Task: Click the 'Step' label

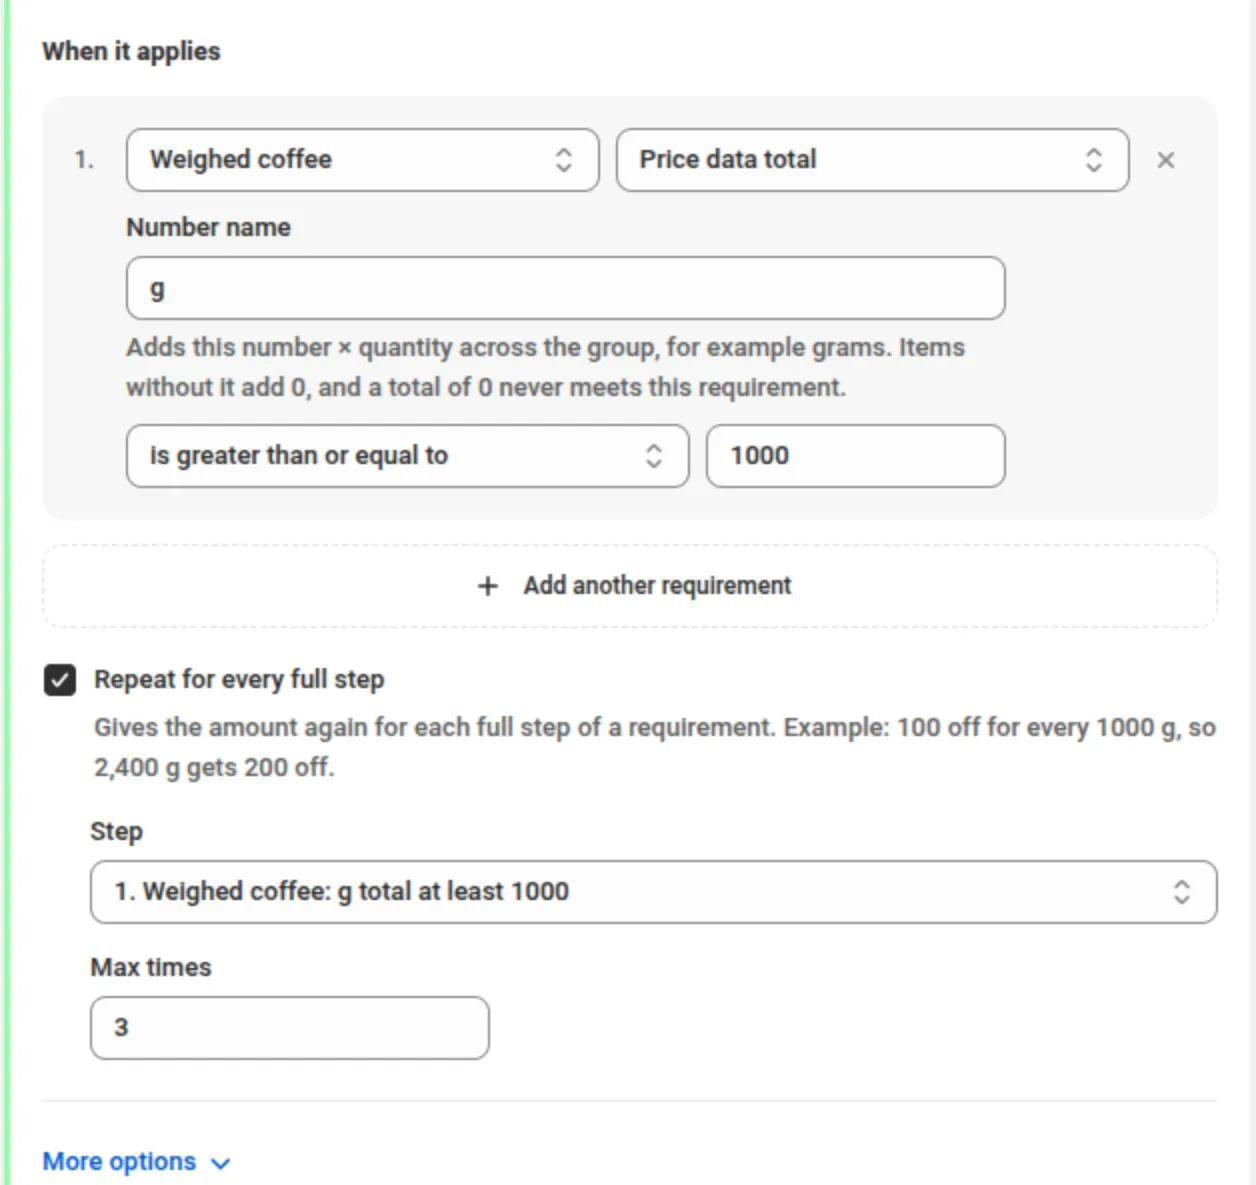Action: 116,831
